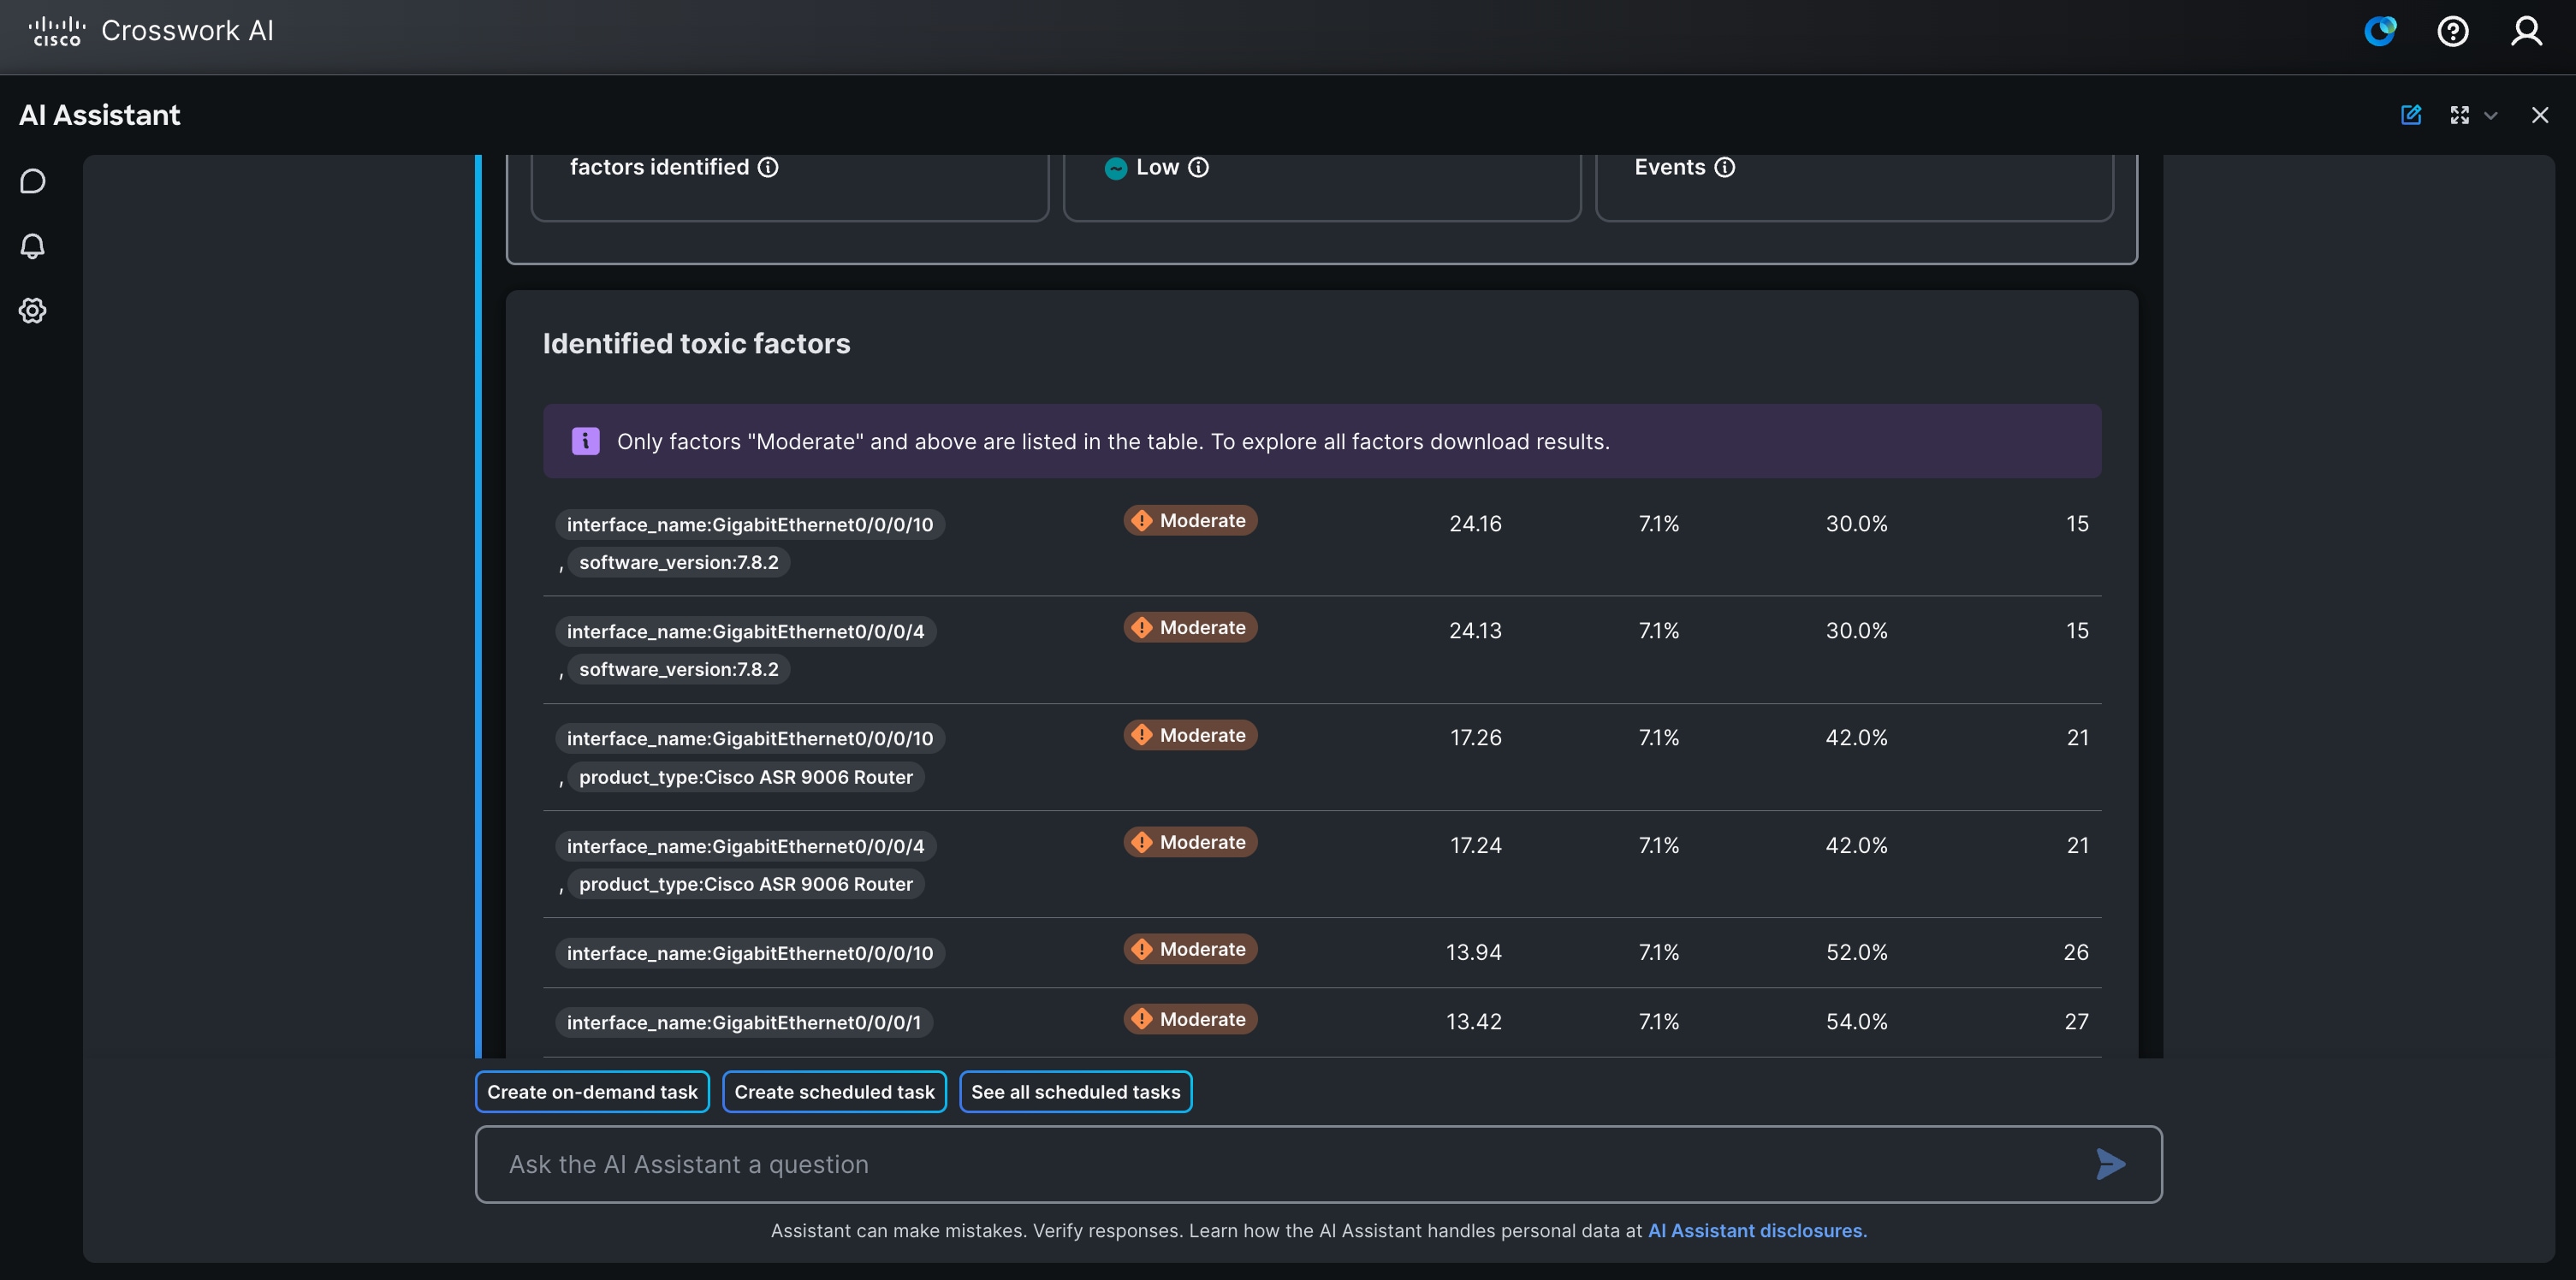The image size is (2576, 1280).
Task: Click the Moderate badge in the 13.42 row
Action: pos(1190,1019)
